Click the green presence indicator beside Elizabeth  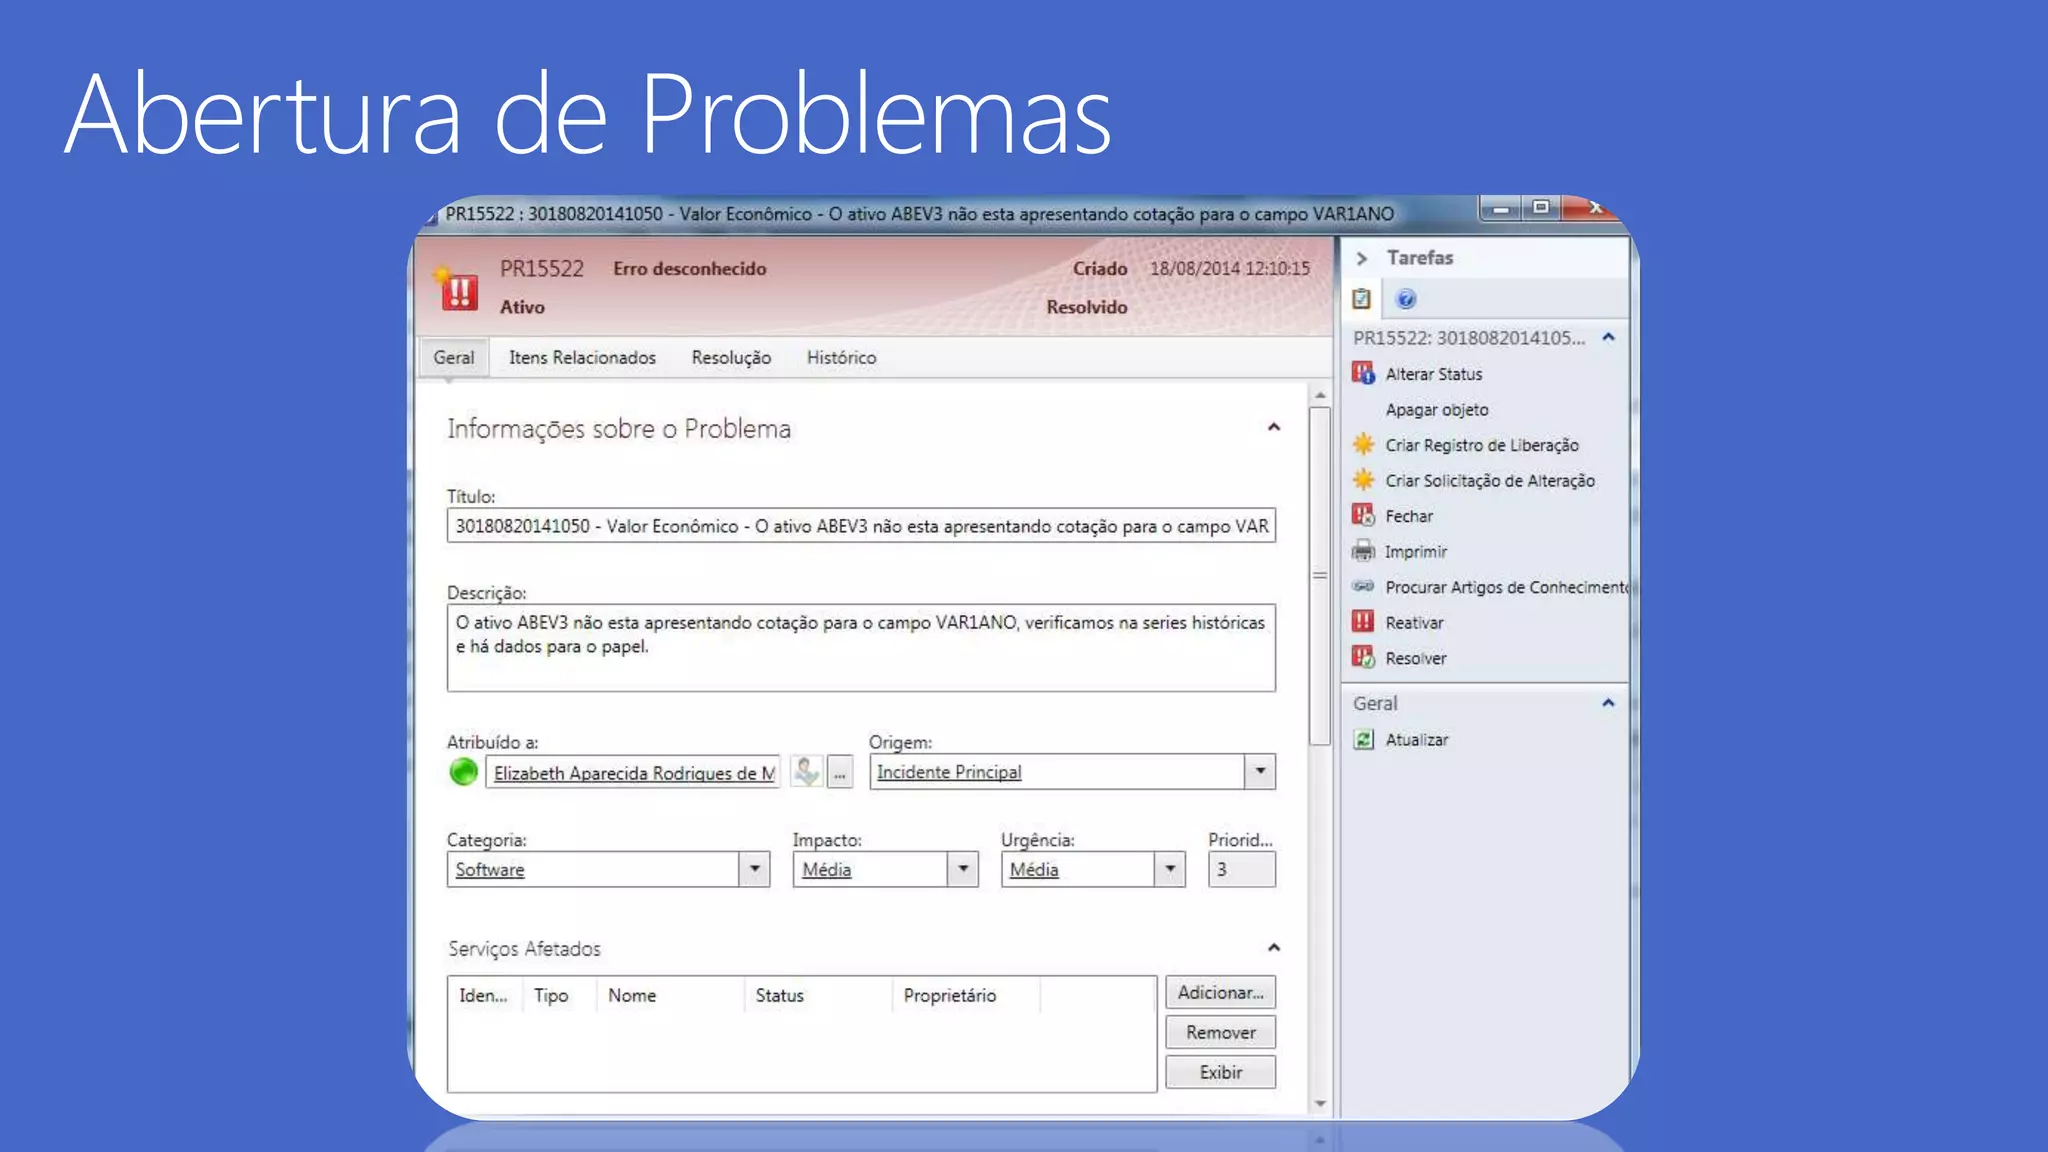463,772
